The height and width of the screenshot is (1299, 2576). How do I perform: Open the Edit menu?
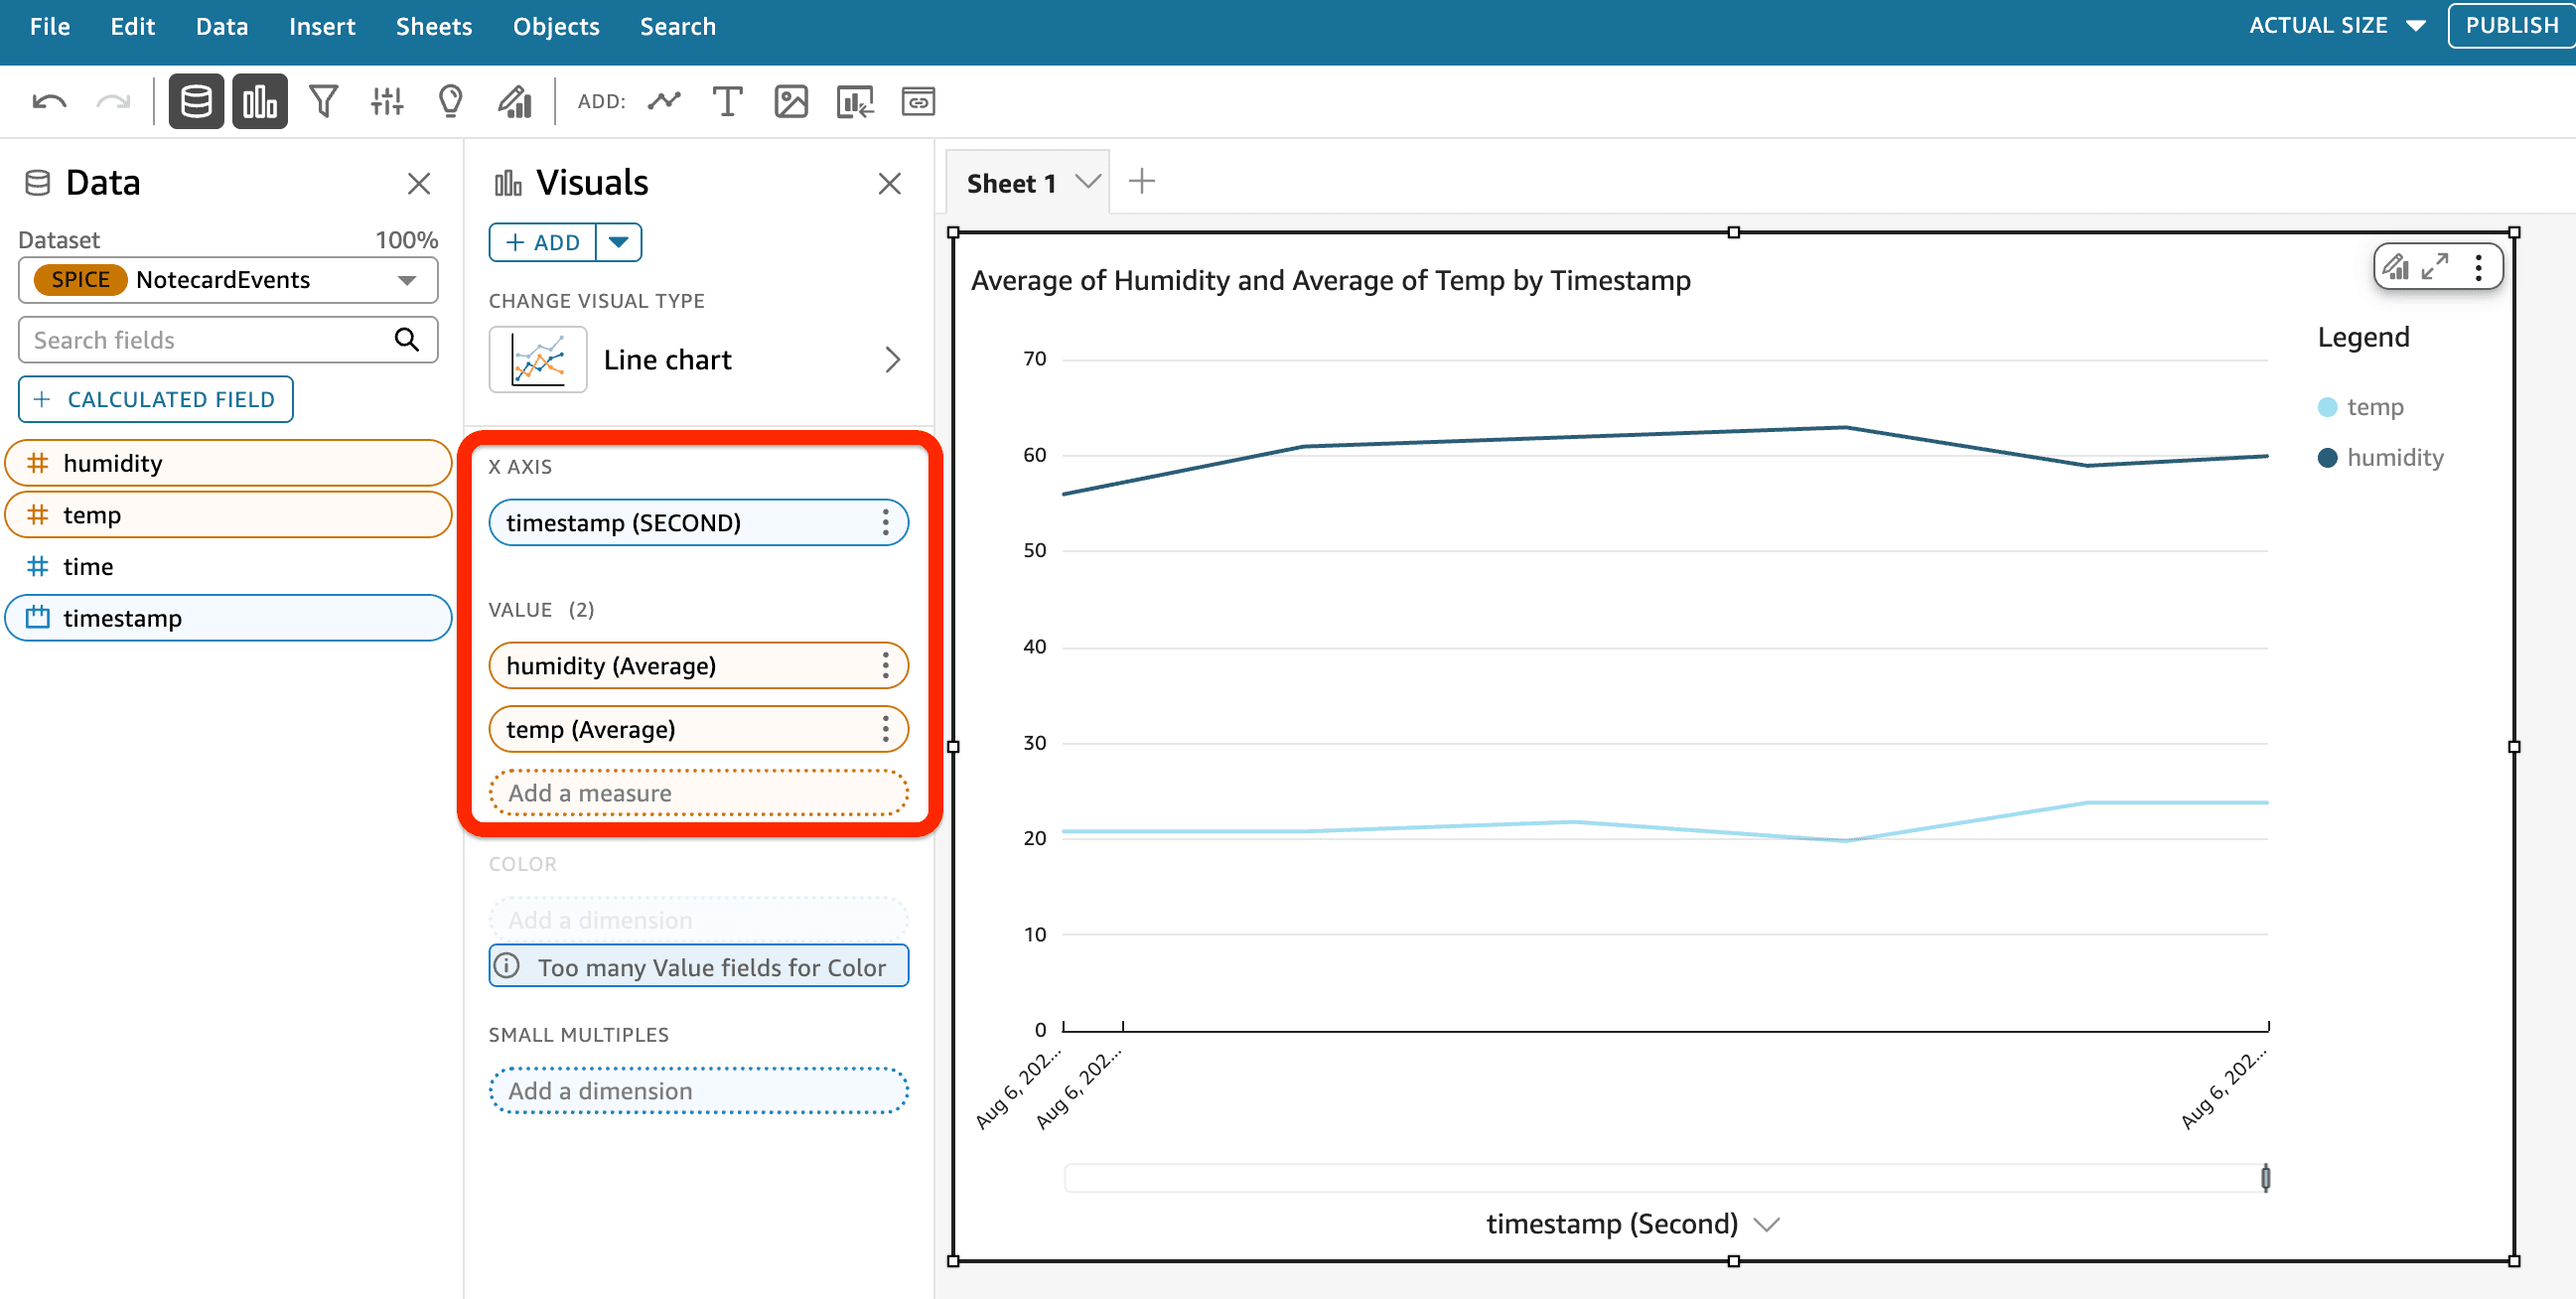pyautogui.click(x=133, y=27)
